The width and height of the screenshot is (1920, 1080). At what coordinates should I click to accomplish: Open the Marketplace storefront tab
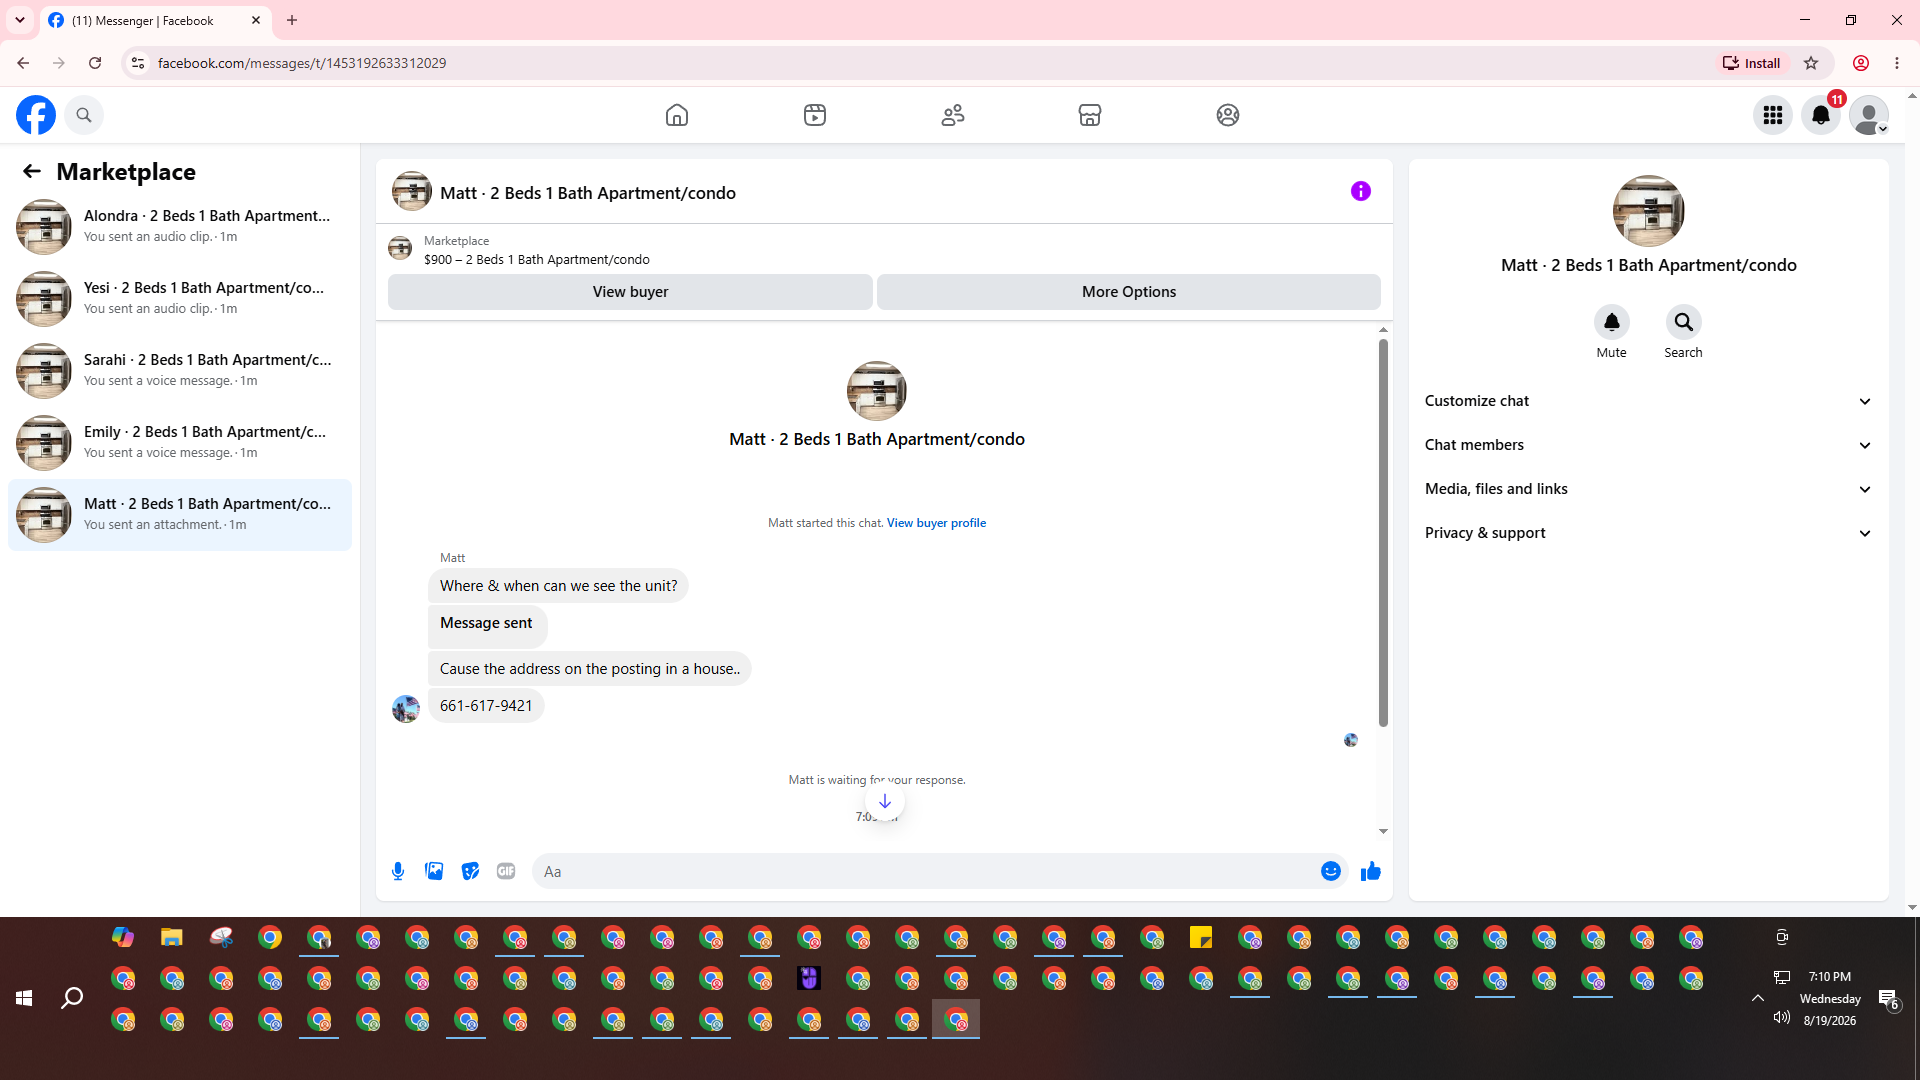1090,115
